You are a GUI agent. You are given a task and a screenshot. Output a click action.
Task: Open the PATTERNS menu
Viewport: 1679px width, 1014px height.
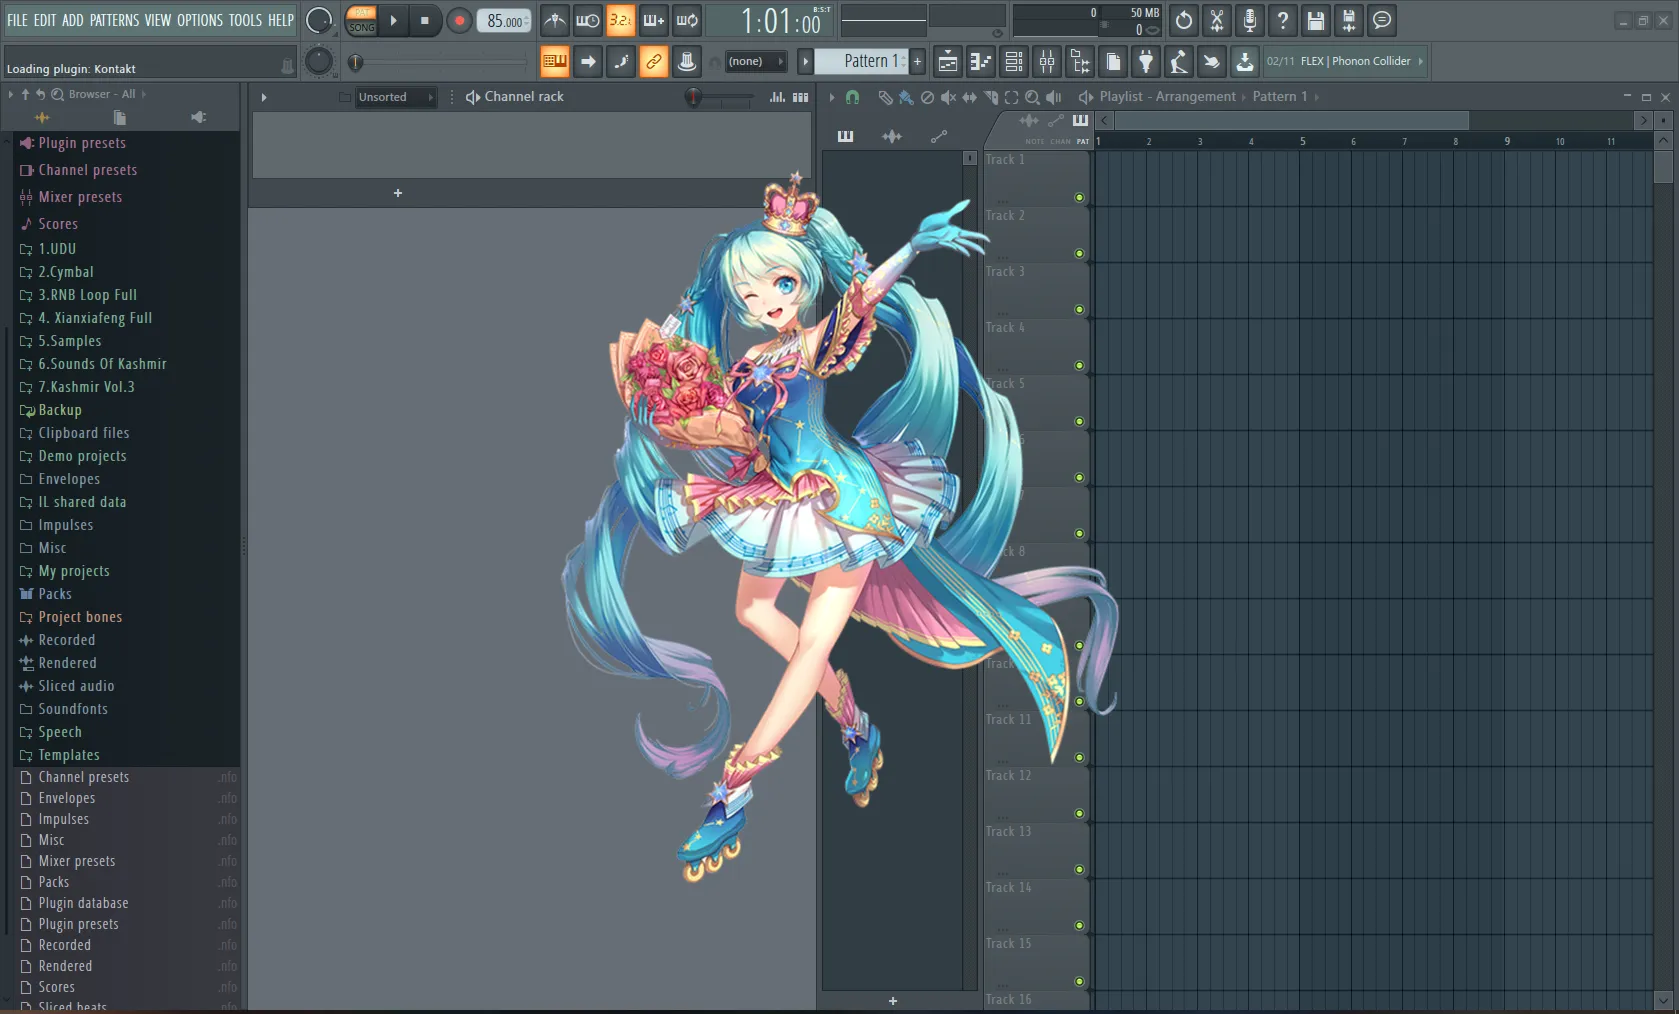tap(114, 20)
